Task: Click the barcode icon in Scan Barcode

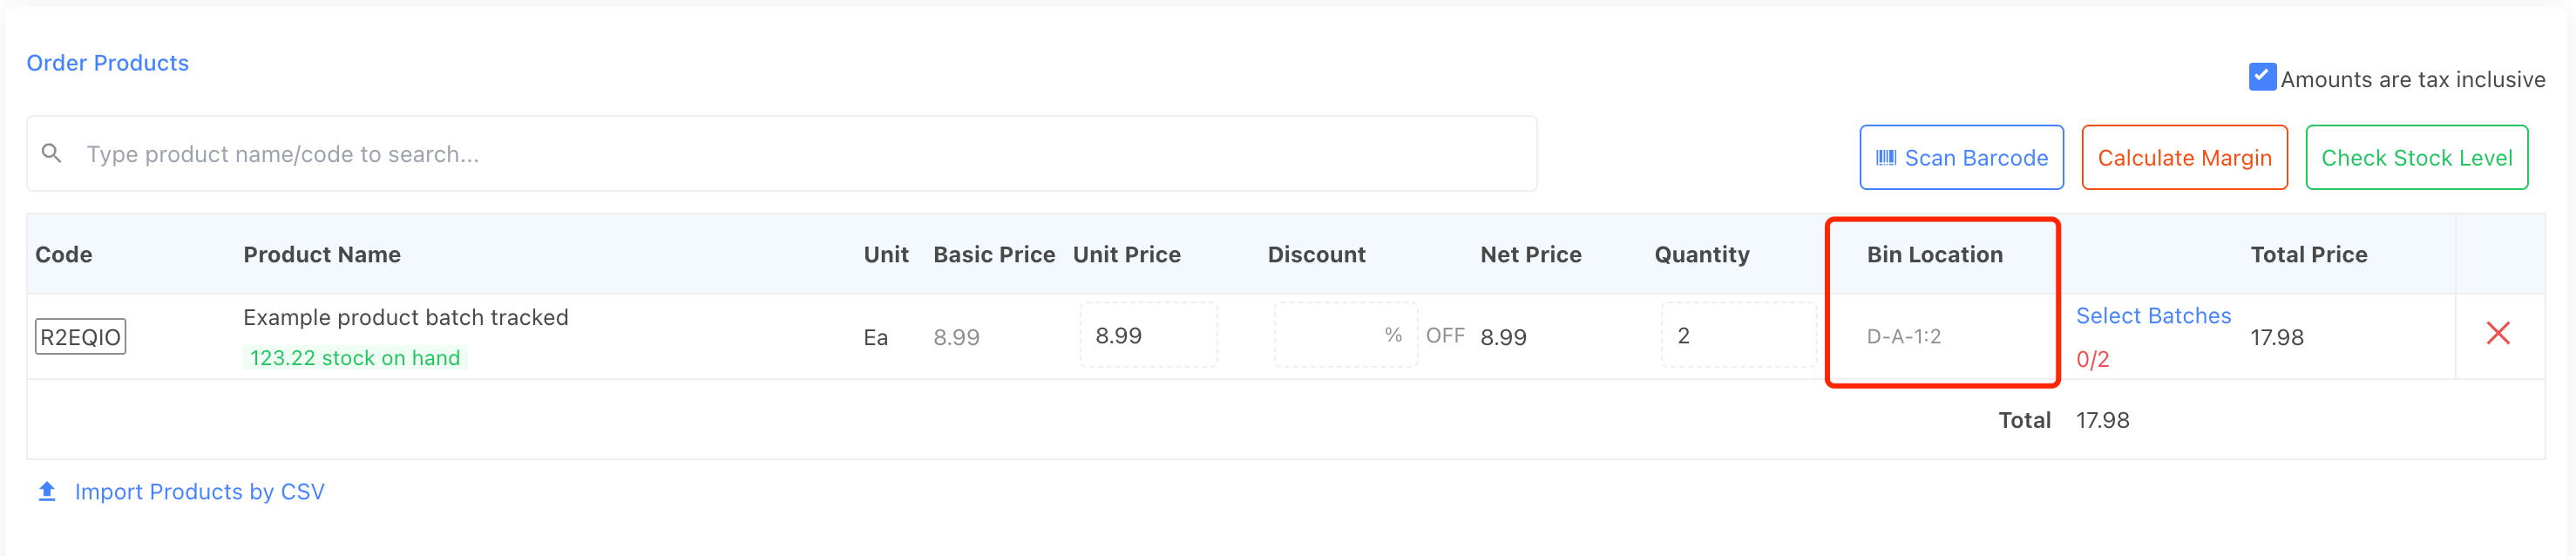Action: 1885,158
